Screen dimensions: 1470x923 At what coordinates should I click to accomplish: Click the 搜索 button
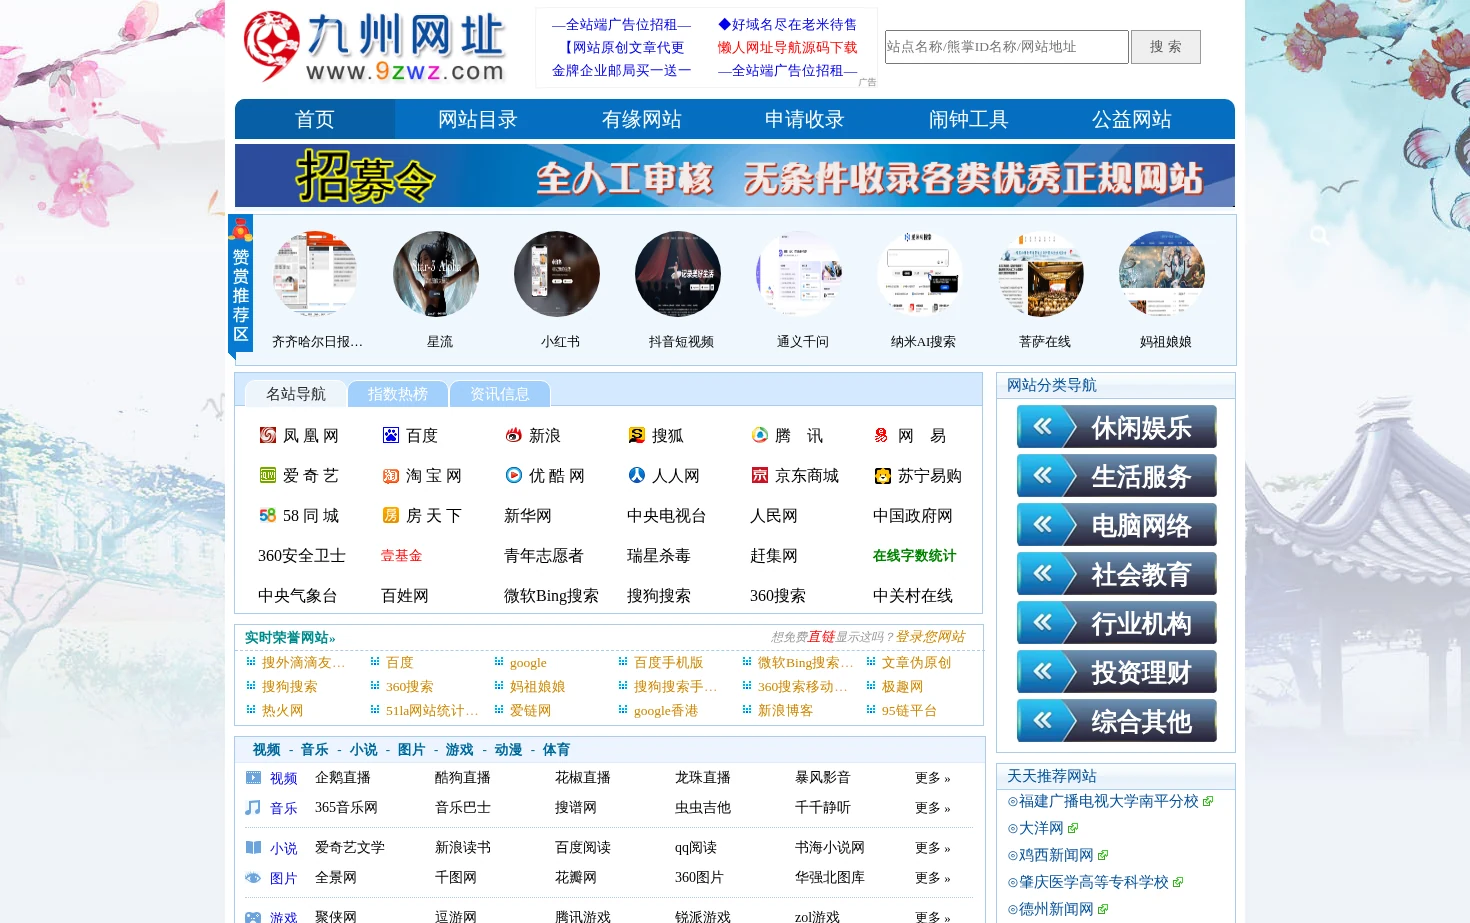coord(1165,47)
